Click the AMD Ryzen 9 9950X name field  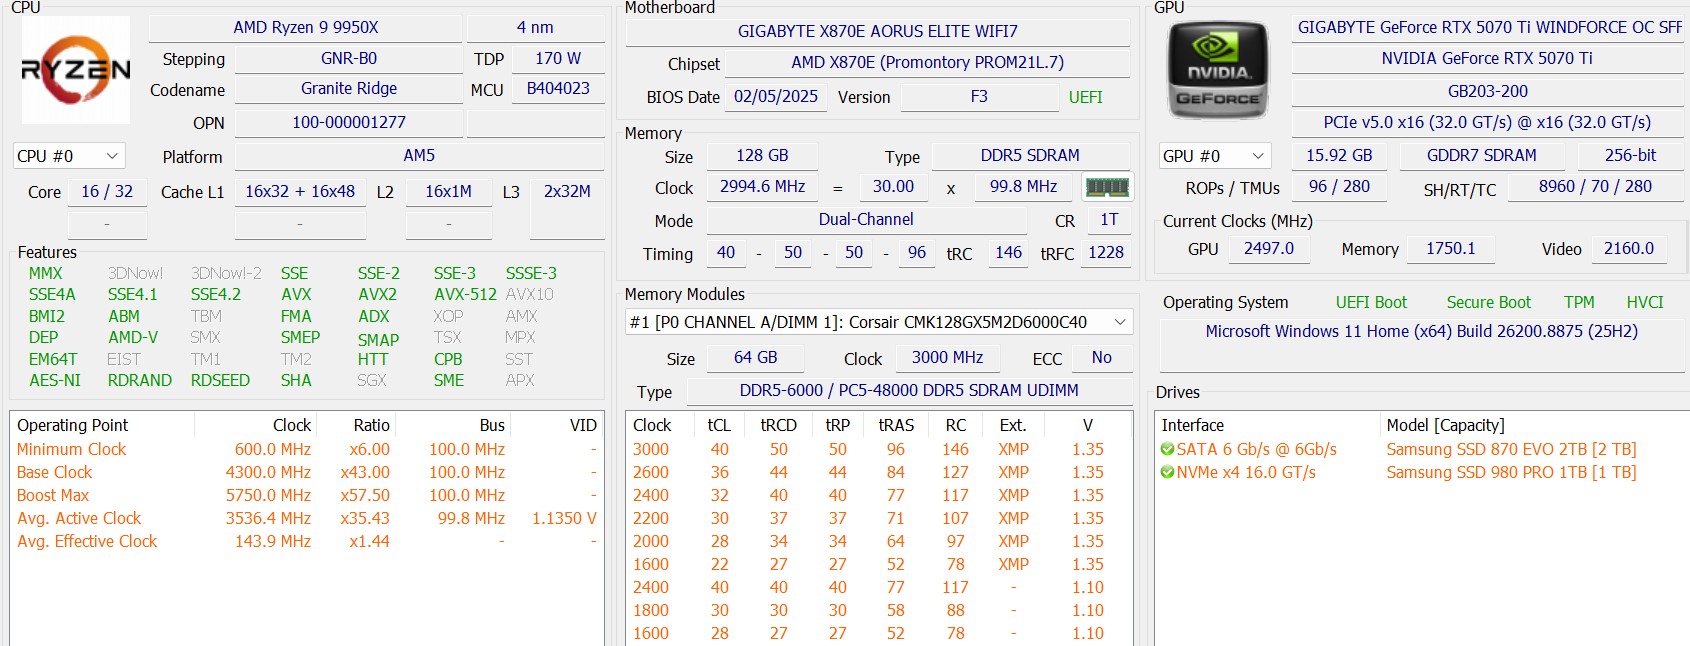point(306,28)
